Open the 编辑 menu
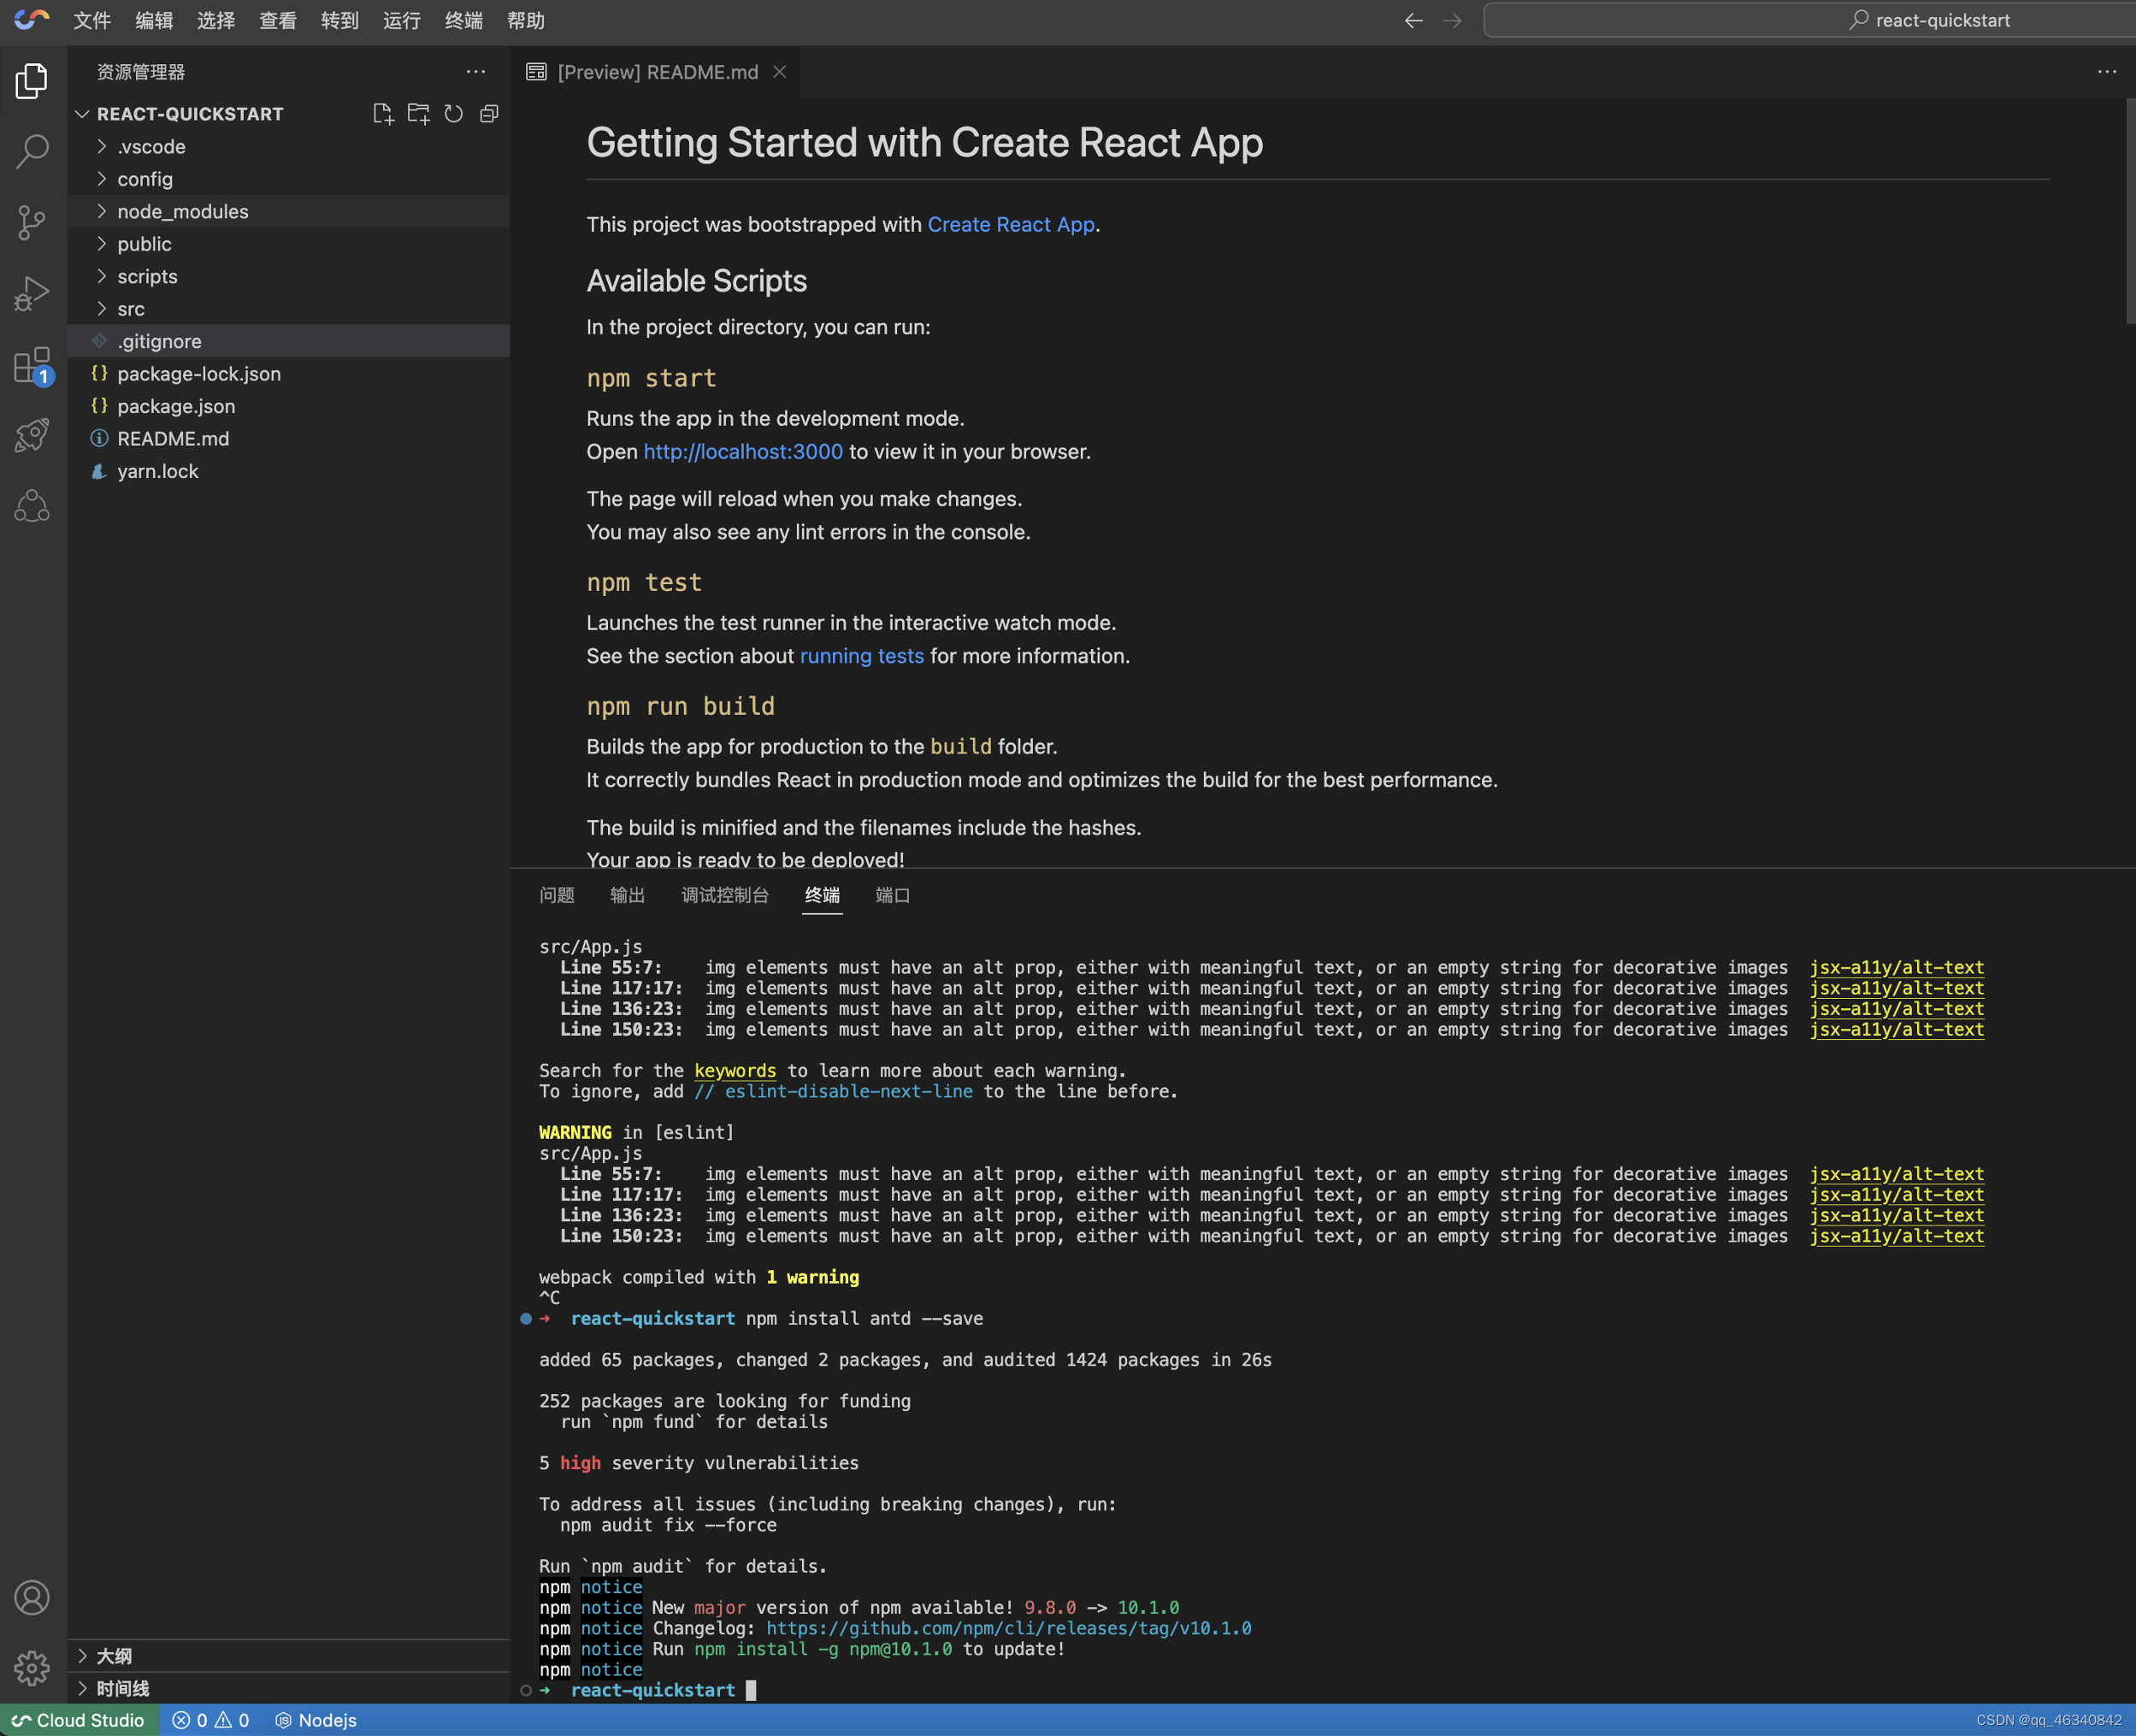This screenshot has height=1736, width=2136. pyautogui.click(x=154, y=20)
